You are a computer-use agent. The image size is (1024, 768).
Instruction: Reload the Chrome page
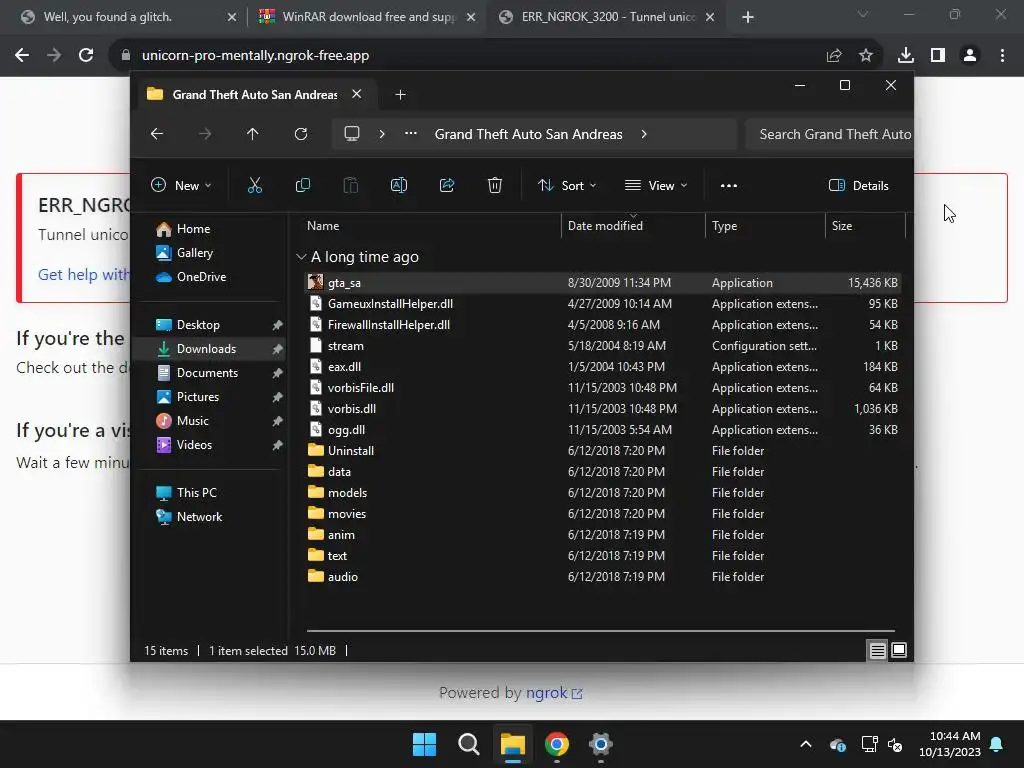point(86,56)
